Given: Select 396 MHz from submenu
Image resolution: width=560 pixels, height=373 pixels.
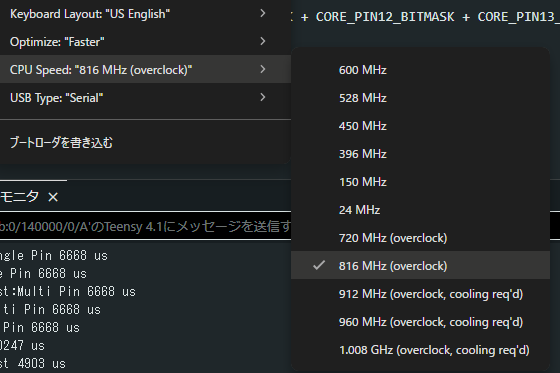Looking at the screenshot, I should [420, 154].
